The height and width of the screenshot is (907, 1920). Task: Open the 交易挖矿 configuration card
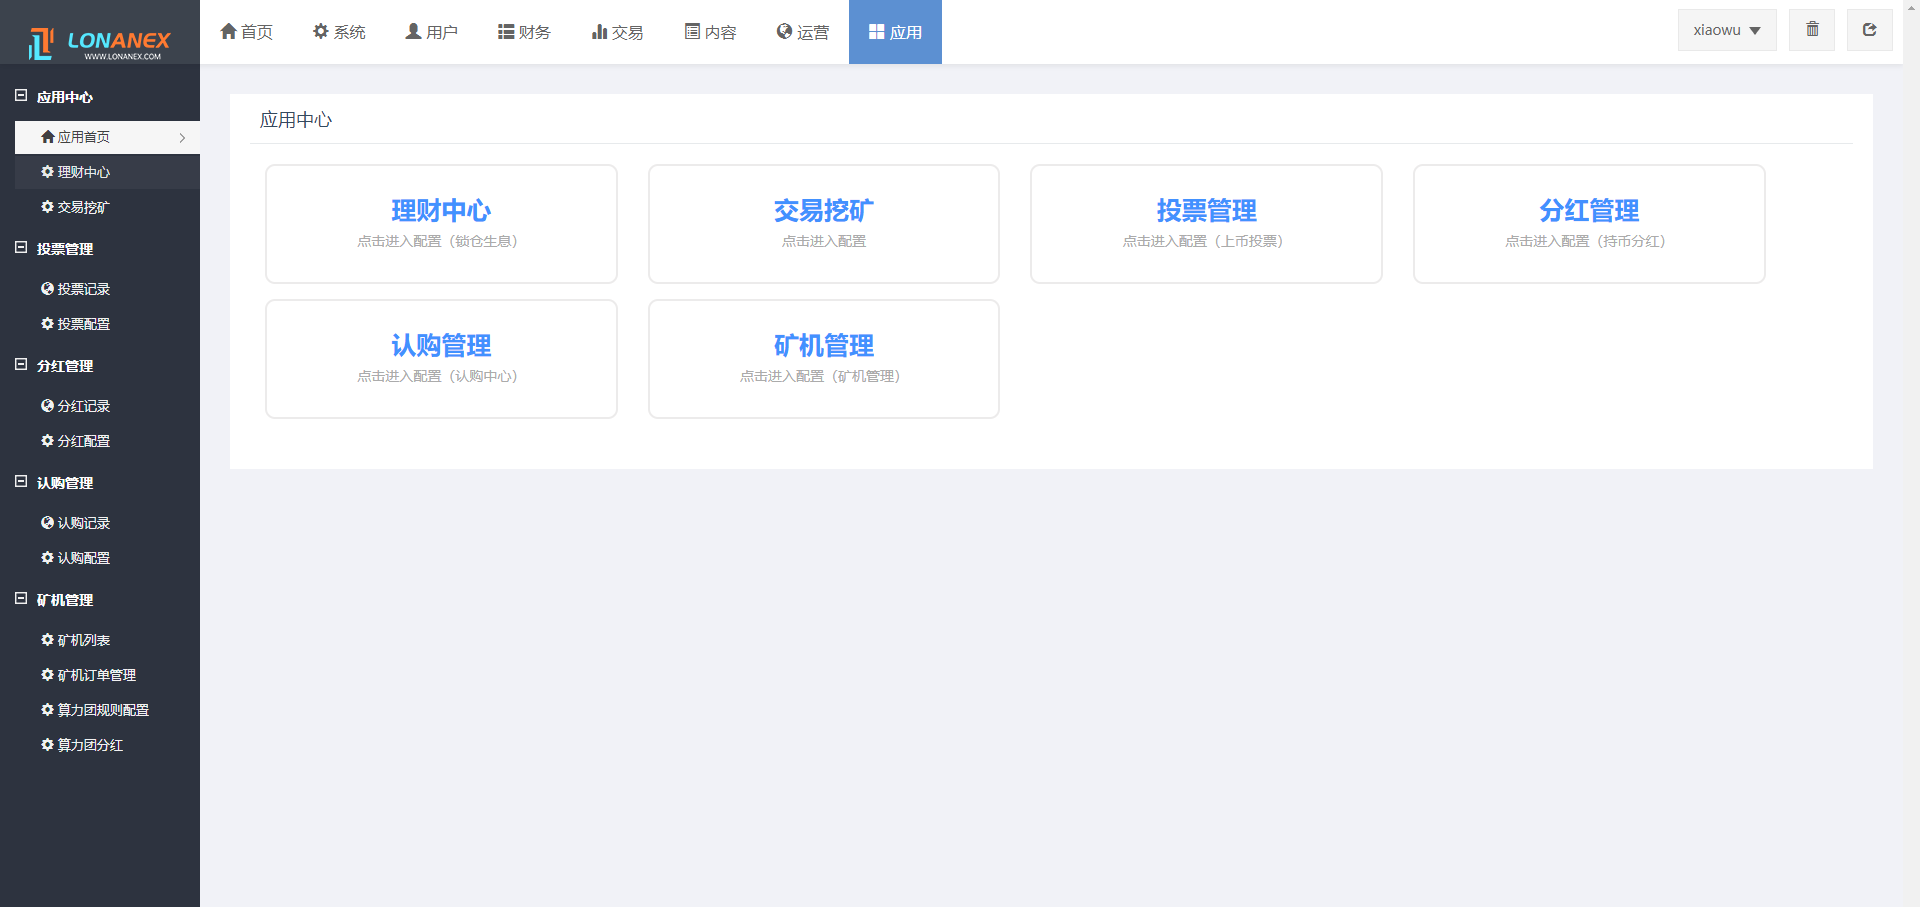824,224
